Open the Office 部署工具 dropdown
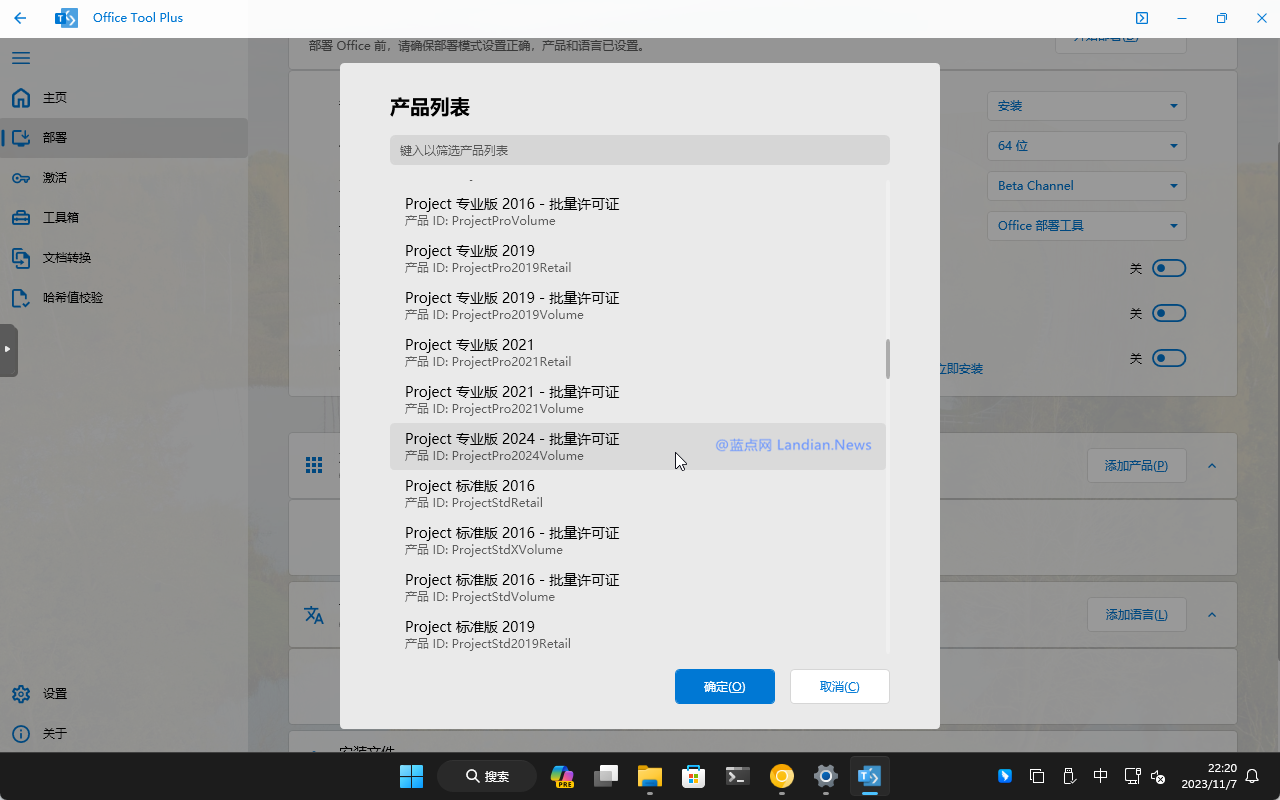 pos(1086,226)
